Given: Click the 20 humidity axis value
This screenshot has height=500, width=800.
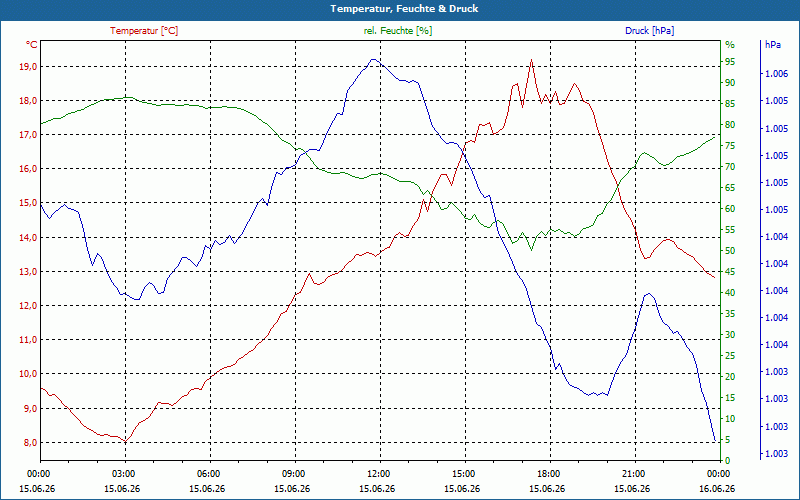Looking at the screenshot, I should (x=730, y=377).
